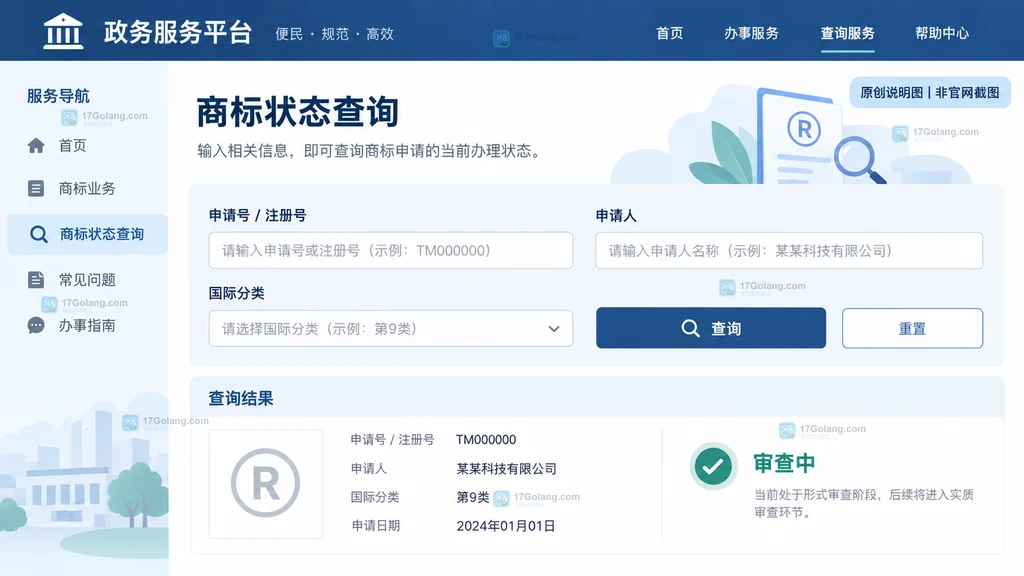Click the 查询 search button

(x=711, y=328)
